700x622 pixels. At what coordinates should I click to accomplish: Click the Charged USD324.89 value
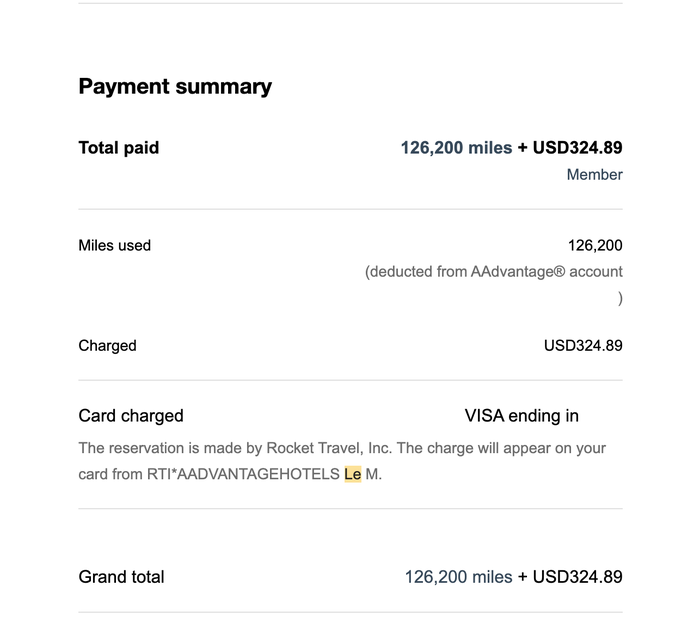click(583, 346)
